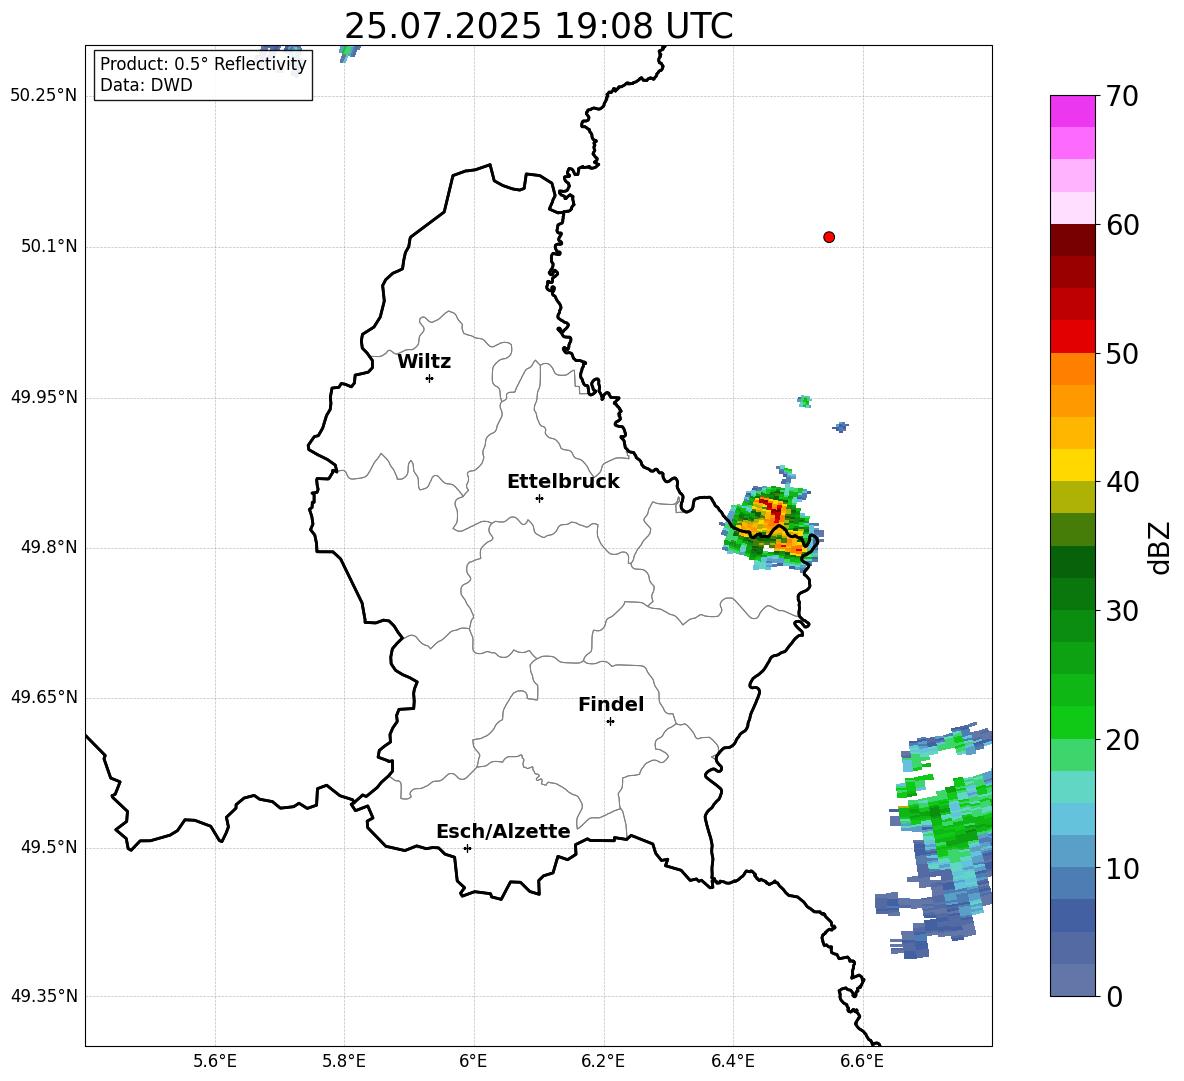1184x1081 pixels.
Task: Click the bright green colorbar segment just above 20
Action: tap(1073, 722)
